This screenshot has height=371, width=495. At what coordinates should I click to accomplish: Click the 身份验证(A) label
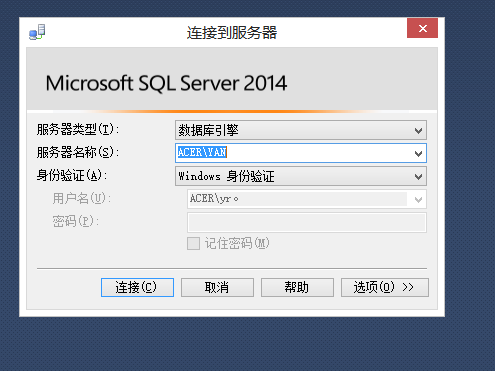72,175
